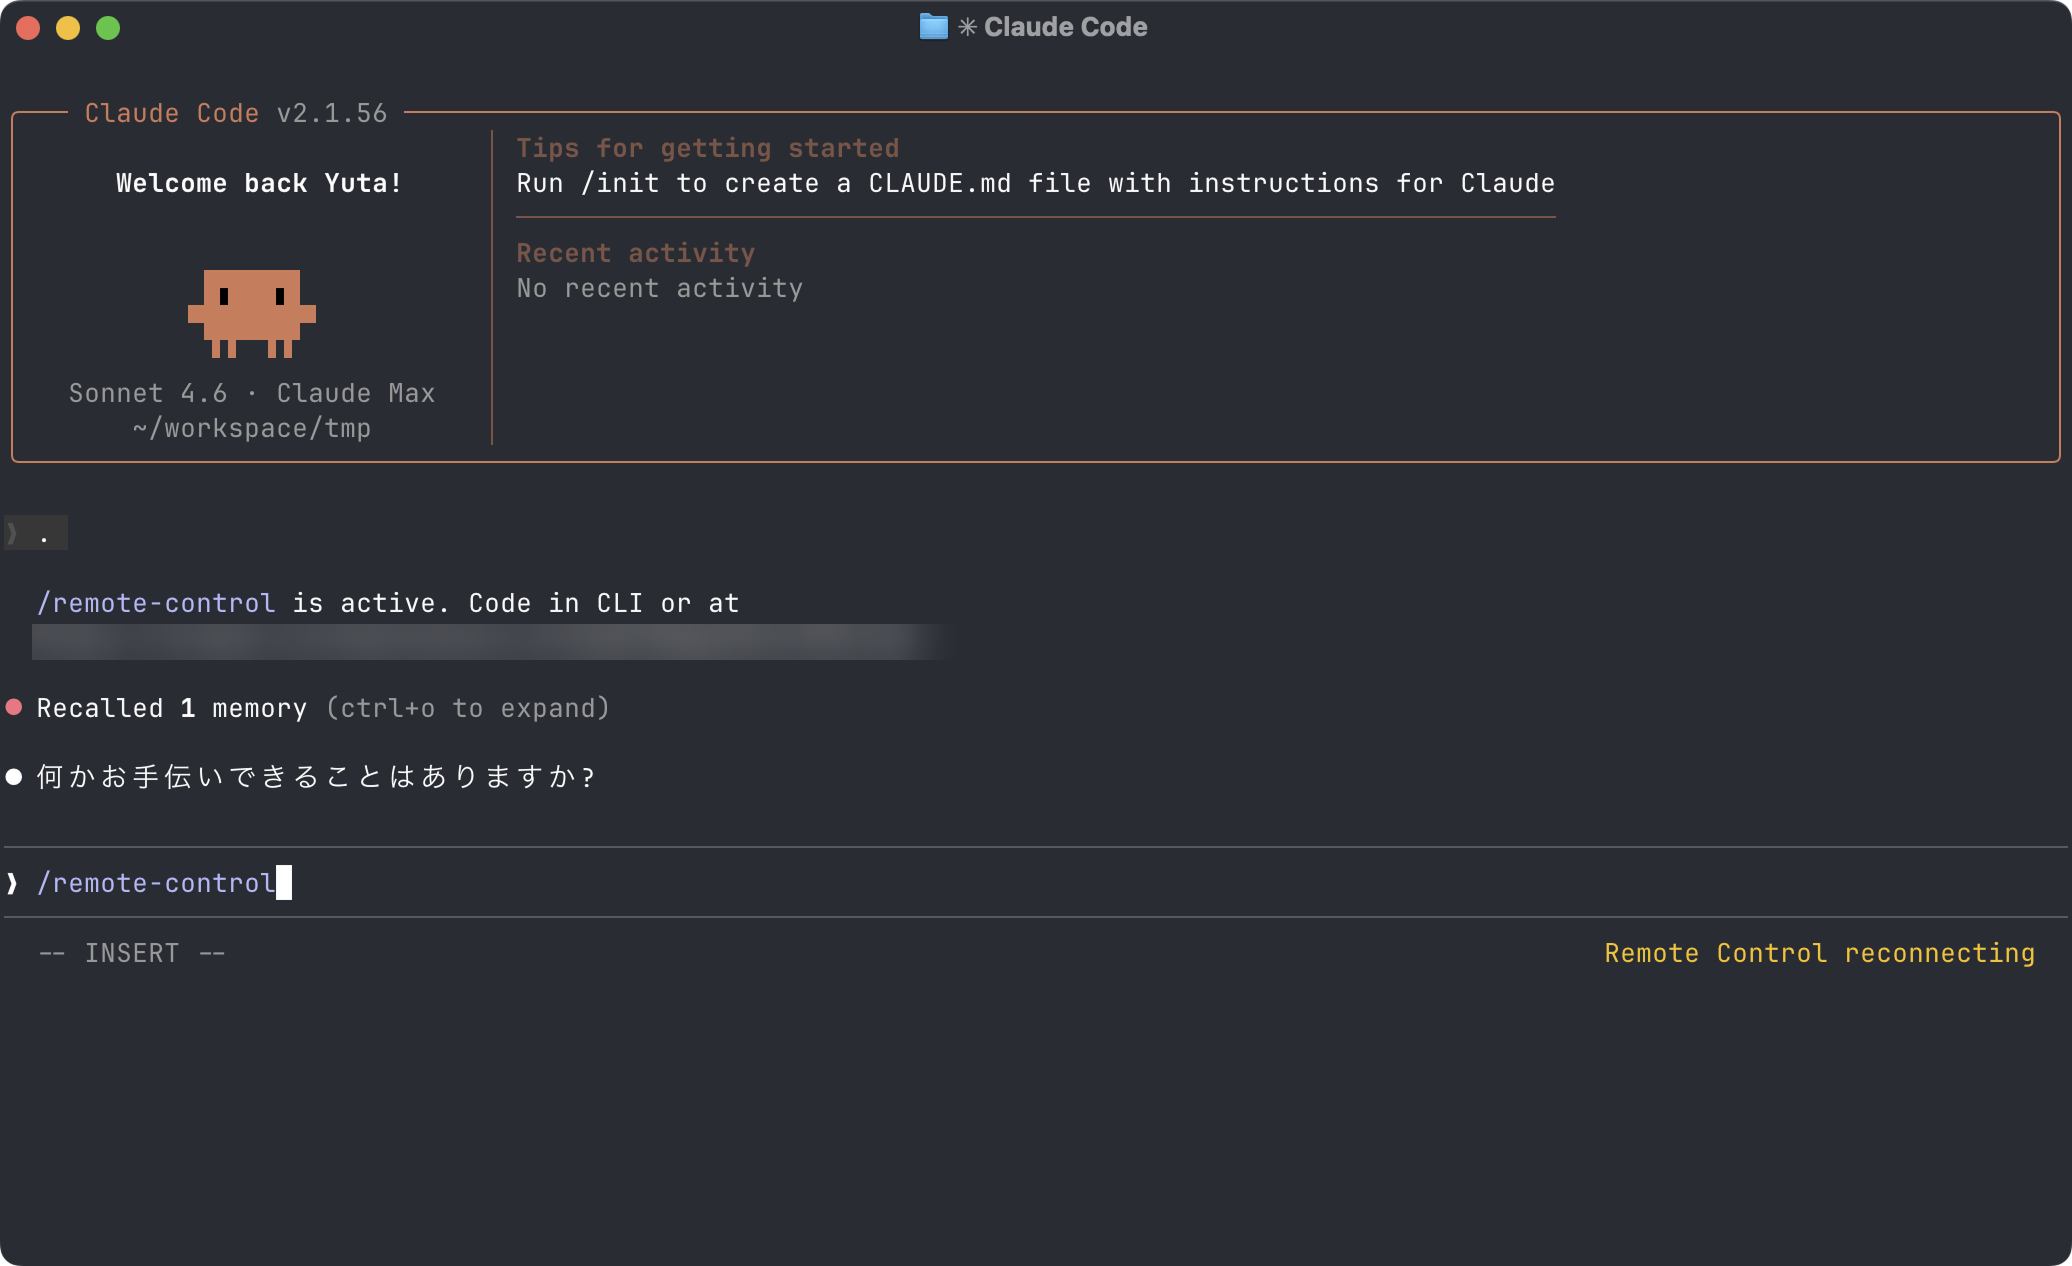Click the blue folder icon in title bar
This screenshot has height=1266, width=2072.
931,27
